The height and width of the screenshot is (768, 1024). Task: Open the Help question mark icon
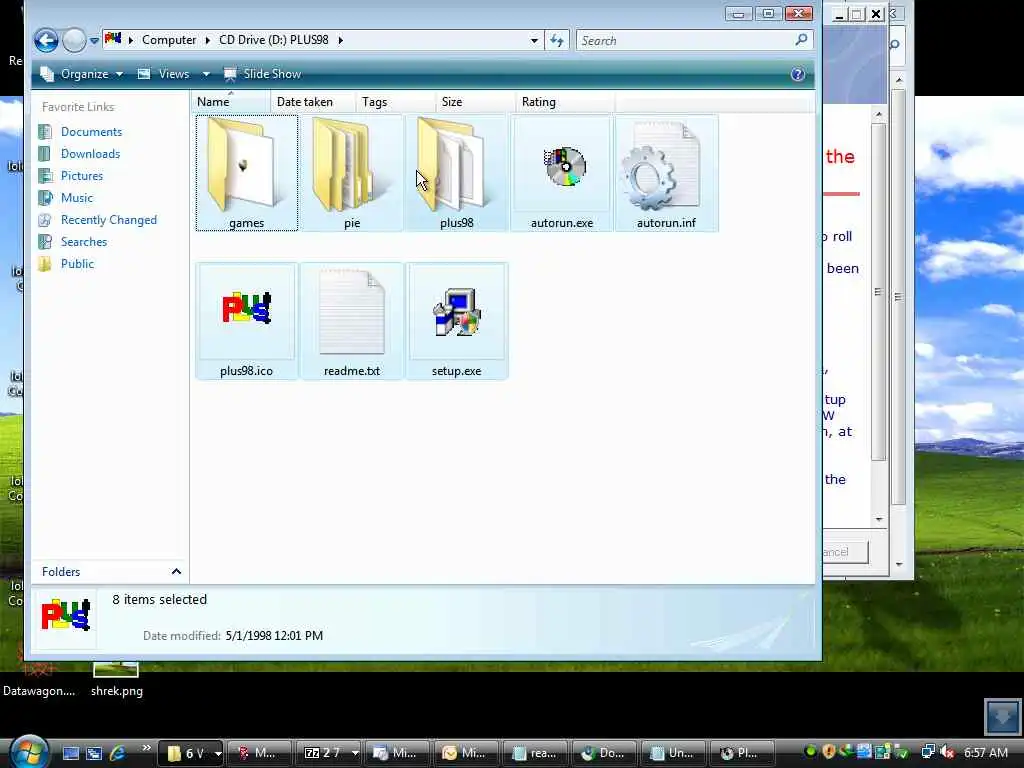tap(797, 74)
